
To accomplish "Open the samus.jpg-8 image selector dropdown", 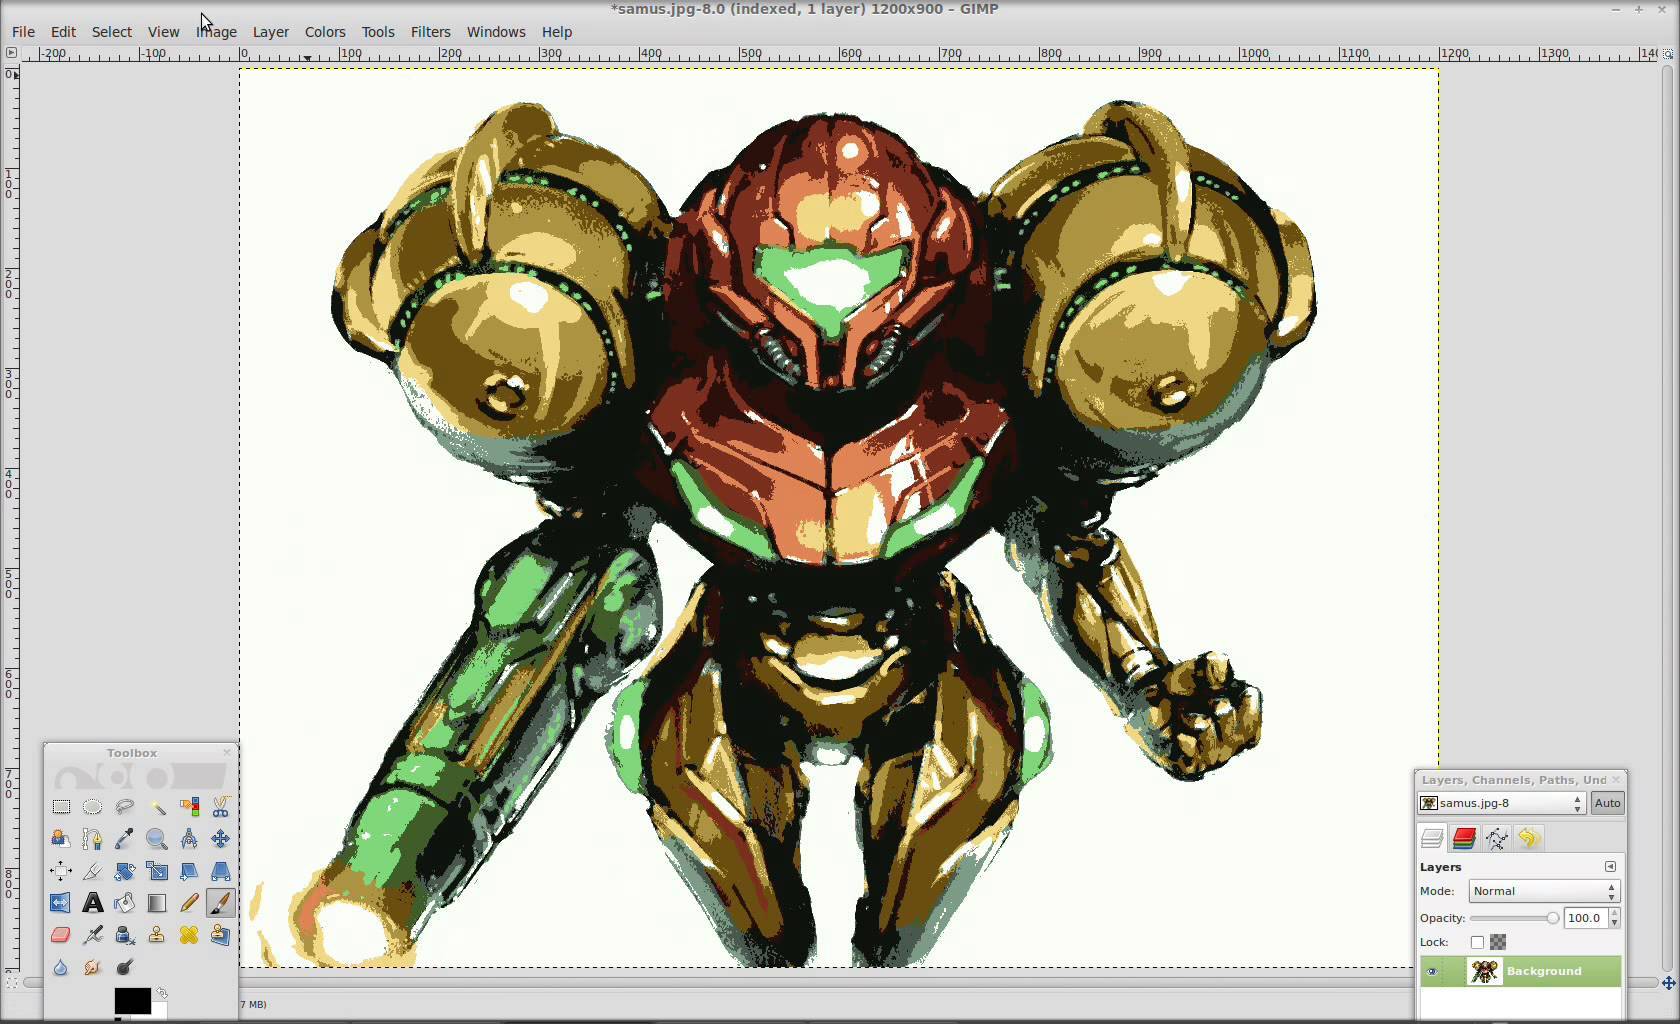I will (x=1501, y=803).
